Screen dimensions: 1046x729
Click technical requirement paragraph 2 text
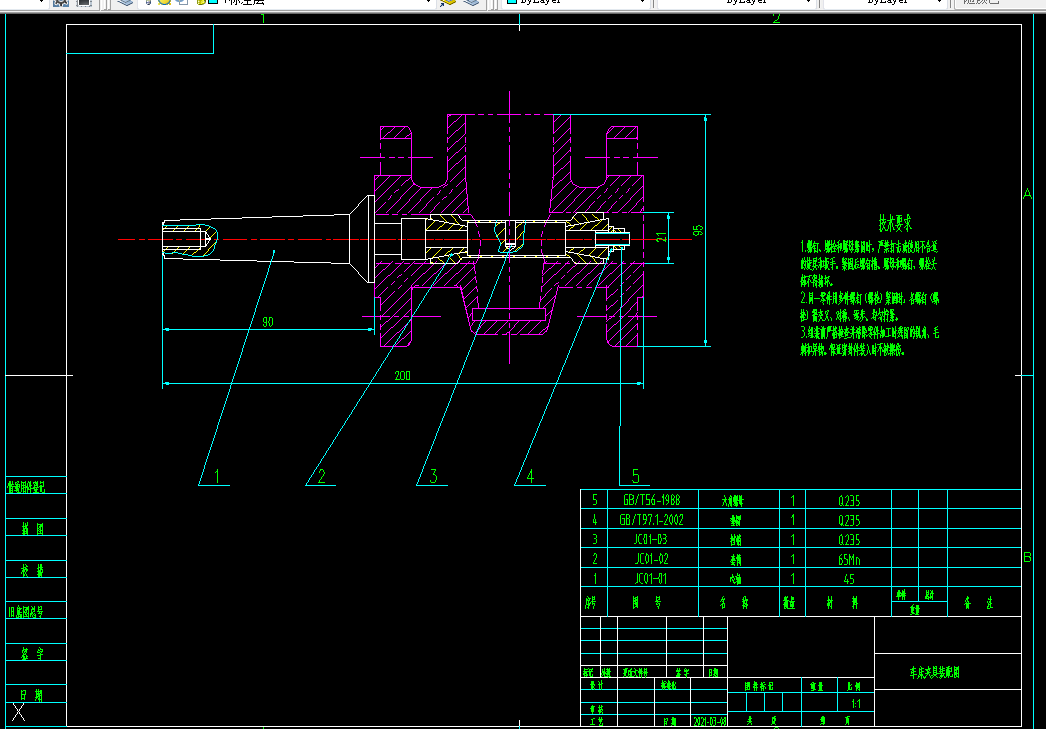point(869,306)
